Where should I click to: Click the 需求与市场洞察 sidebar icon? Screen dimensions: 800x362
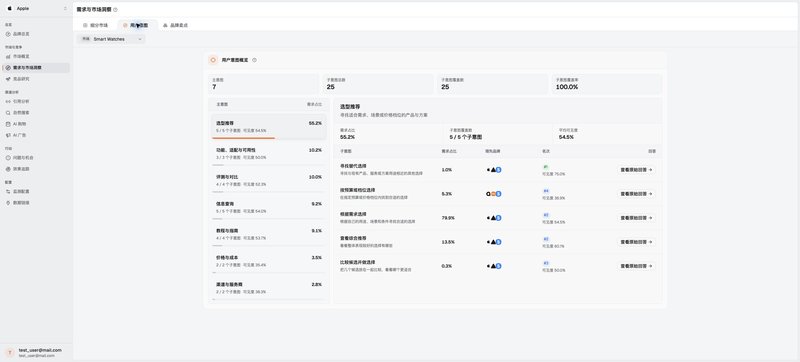pos(8,67)
